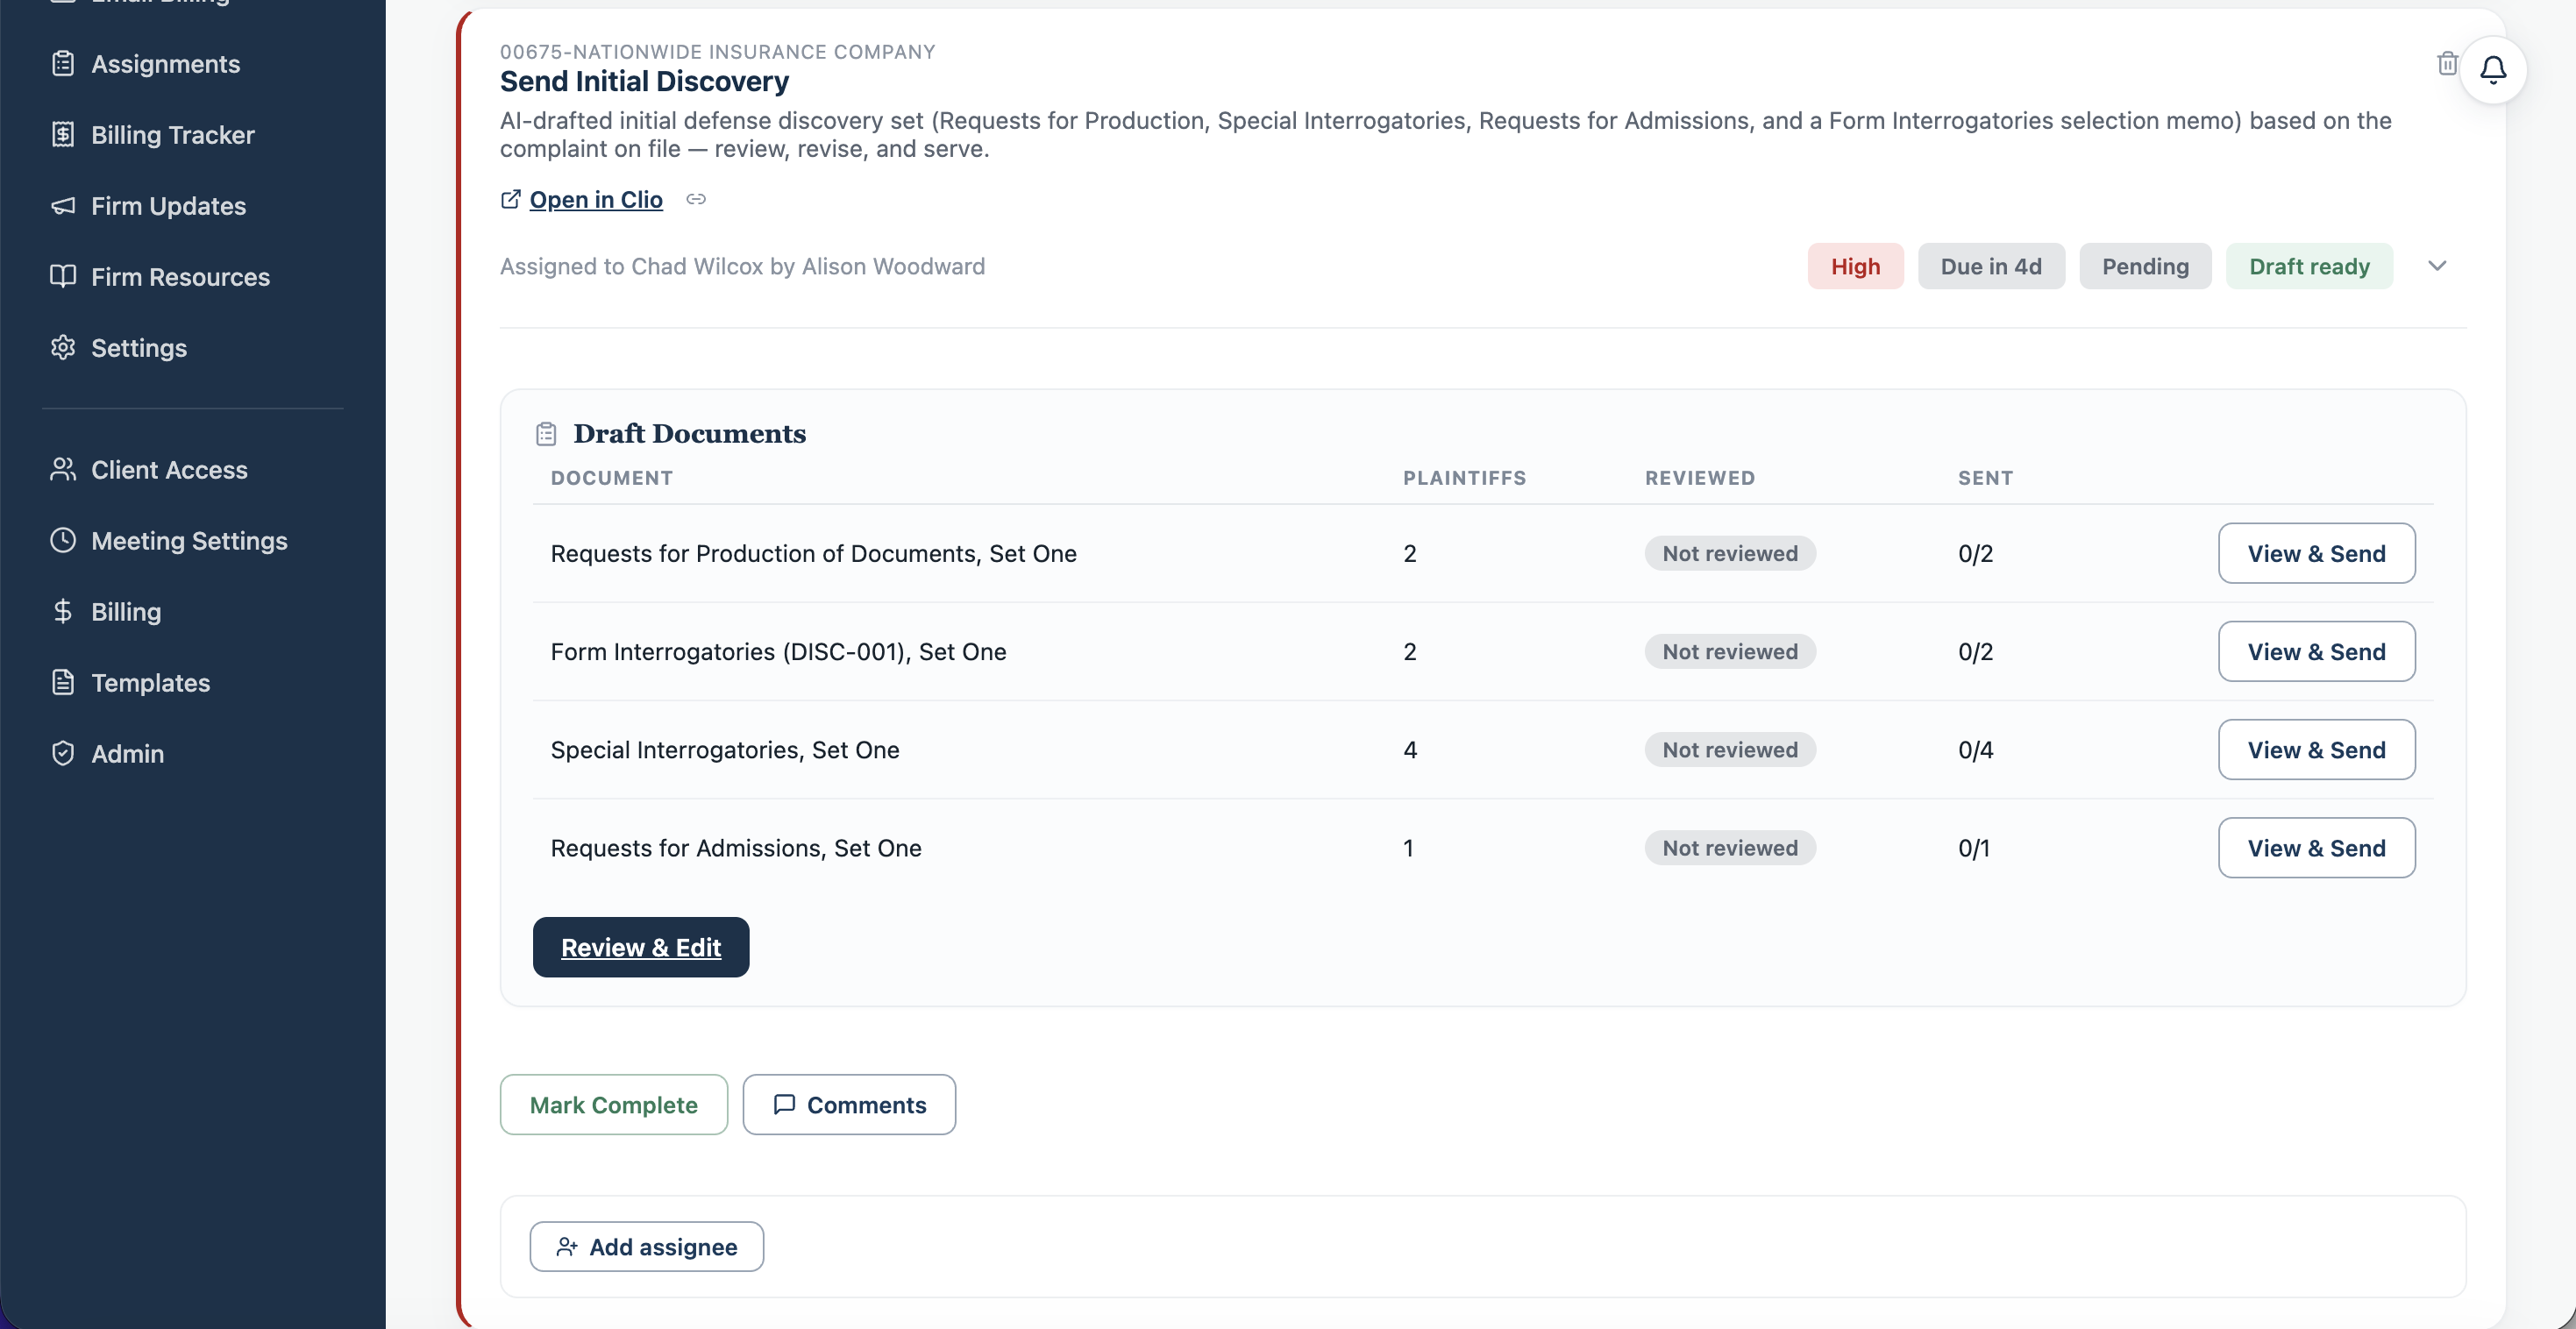Click the Draft ready badge
This screenshot has width=2576, height=1329.
pos(2309,266)
